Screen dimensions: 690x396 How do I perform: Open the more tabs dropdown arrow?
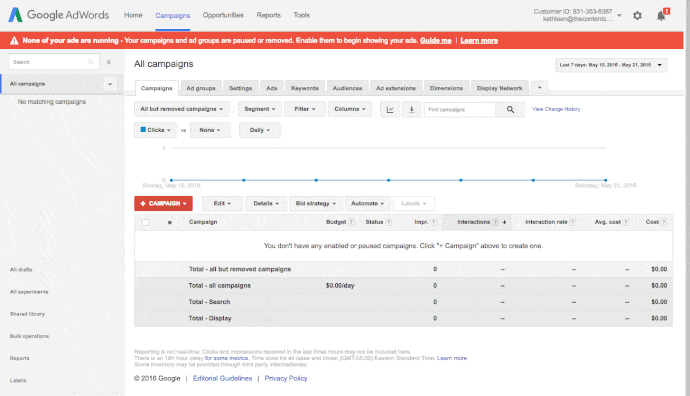[x=540, y=88]
